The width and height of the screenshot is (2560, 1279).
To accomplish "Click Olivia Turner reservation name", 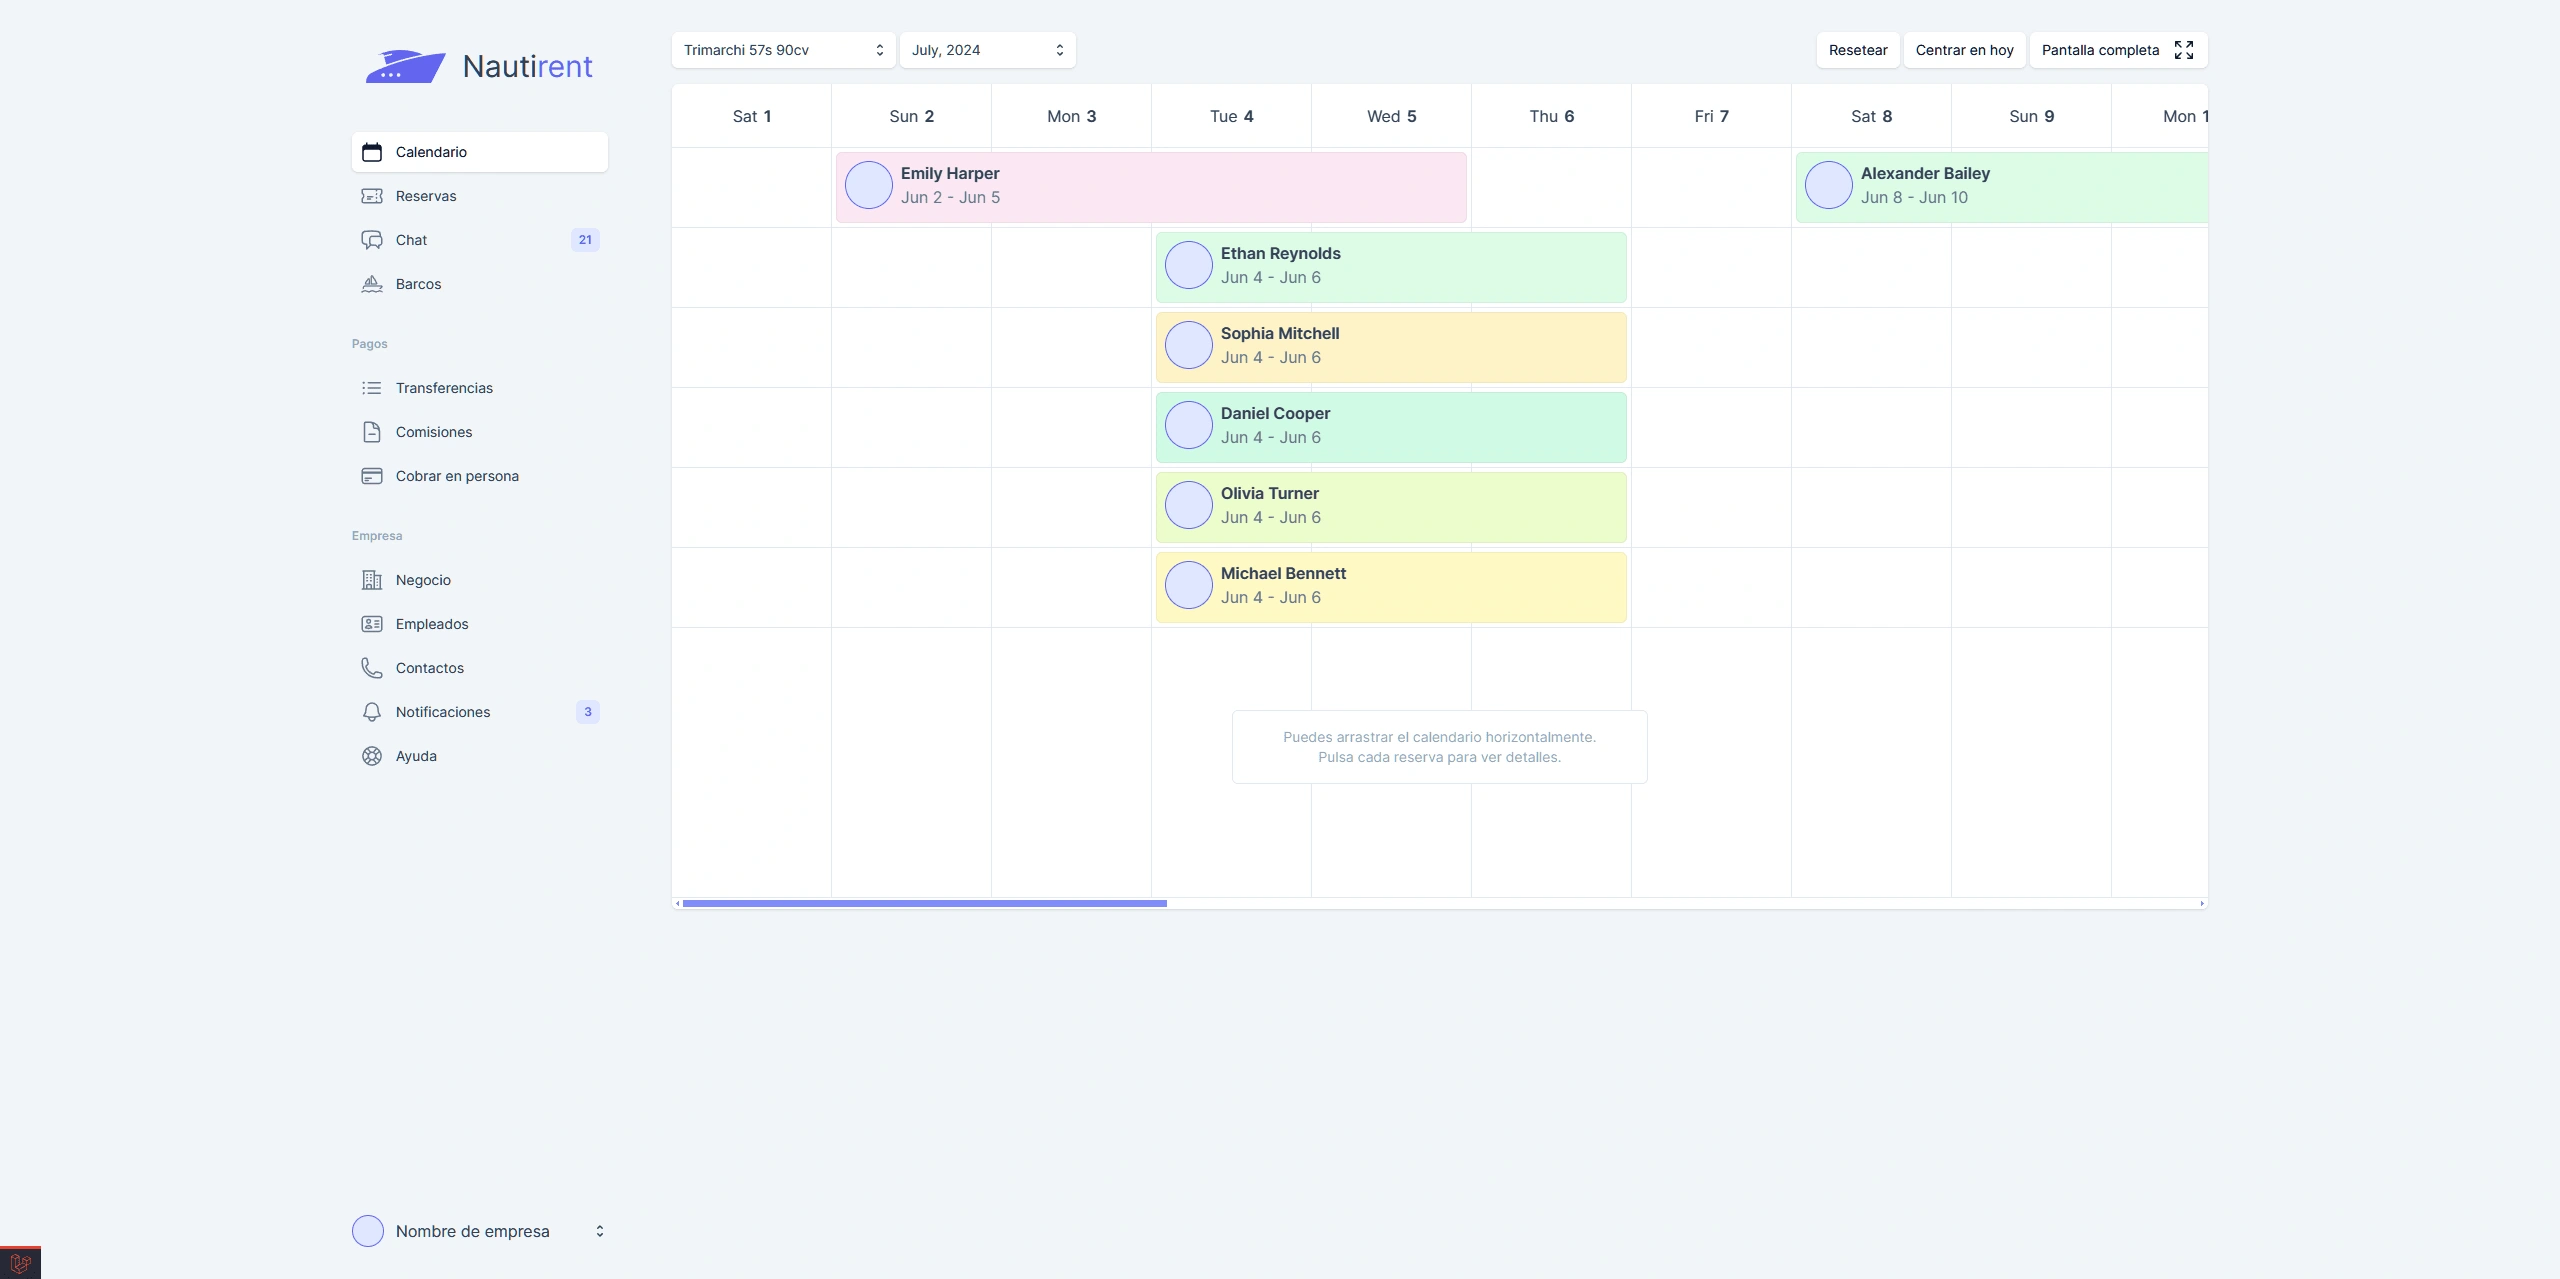I will click(x=1270, y=493).
